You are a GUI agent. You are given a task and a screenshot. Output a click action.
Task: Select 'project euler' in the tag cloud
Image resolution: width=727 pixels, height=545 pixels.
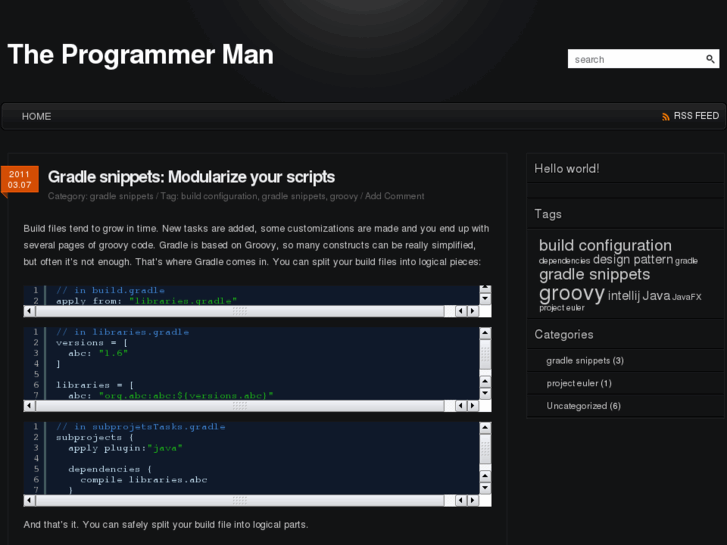click(561, 308)
